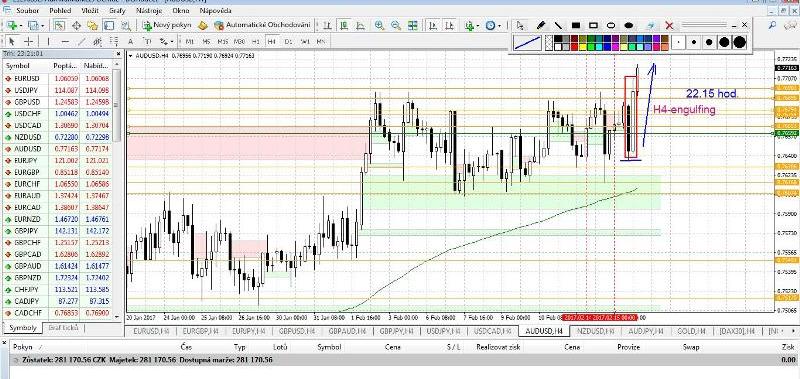Zoom in on the chart

tap(379, 25)
